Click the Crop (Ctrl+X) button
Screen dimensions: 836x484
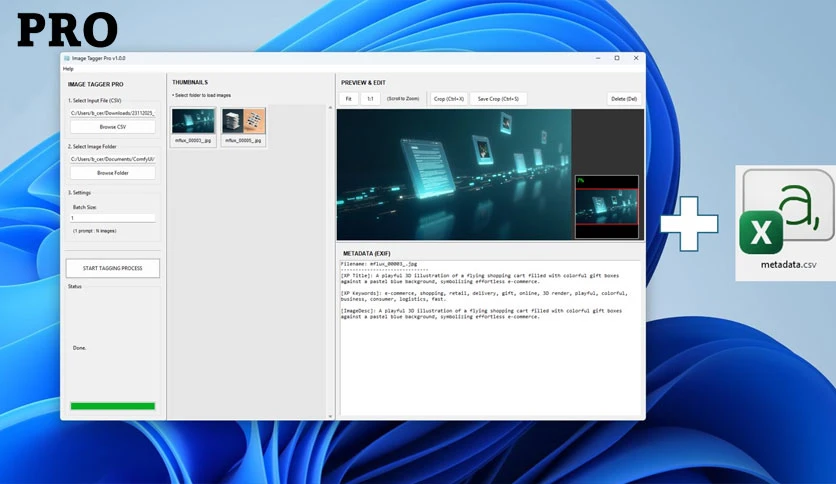pos(448,99)
